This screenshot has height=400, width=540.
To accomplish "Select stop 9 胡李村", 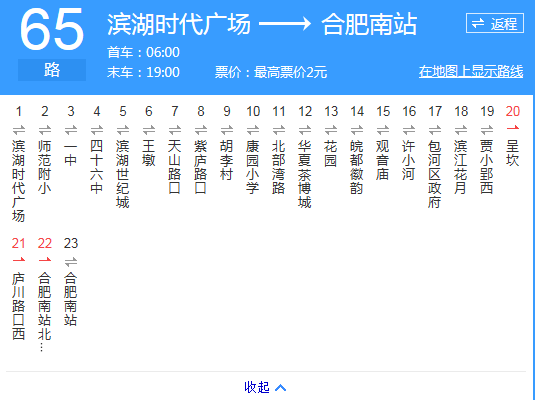I will (x=227, y=160).
